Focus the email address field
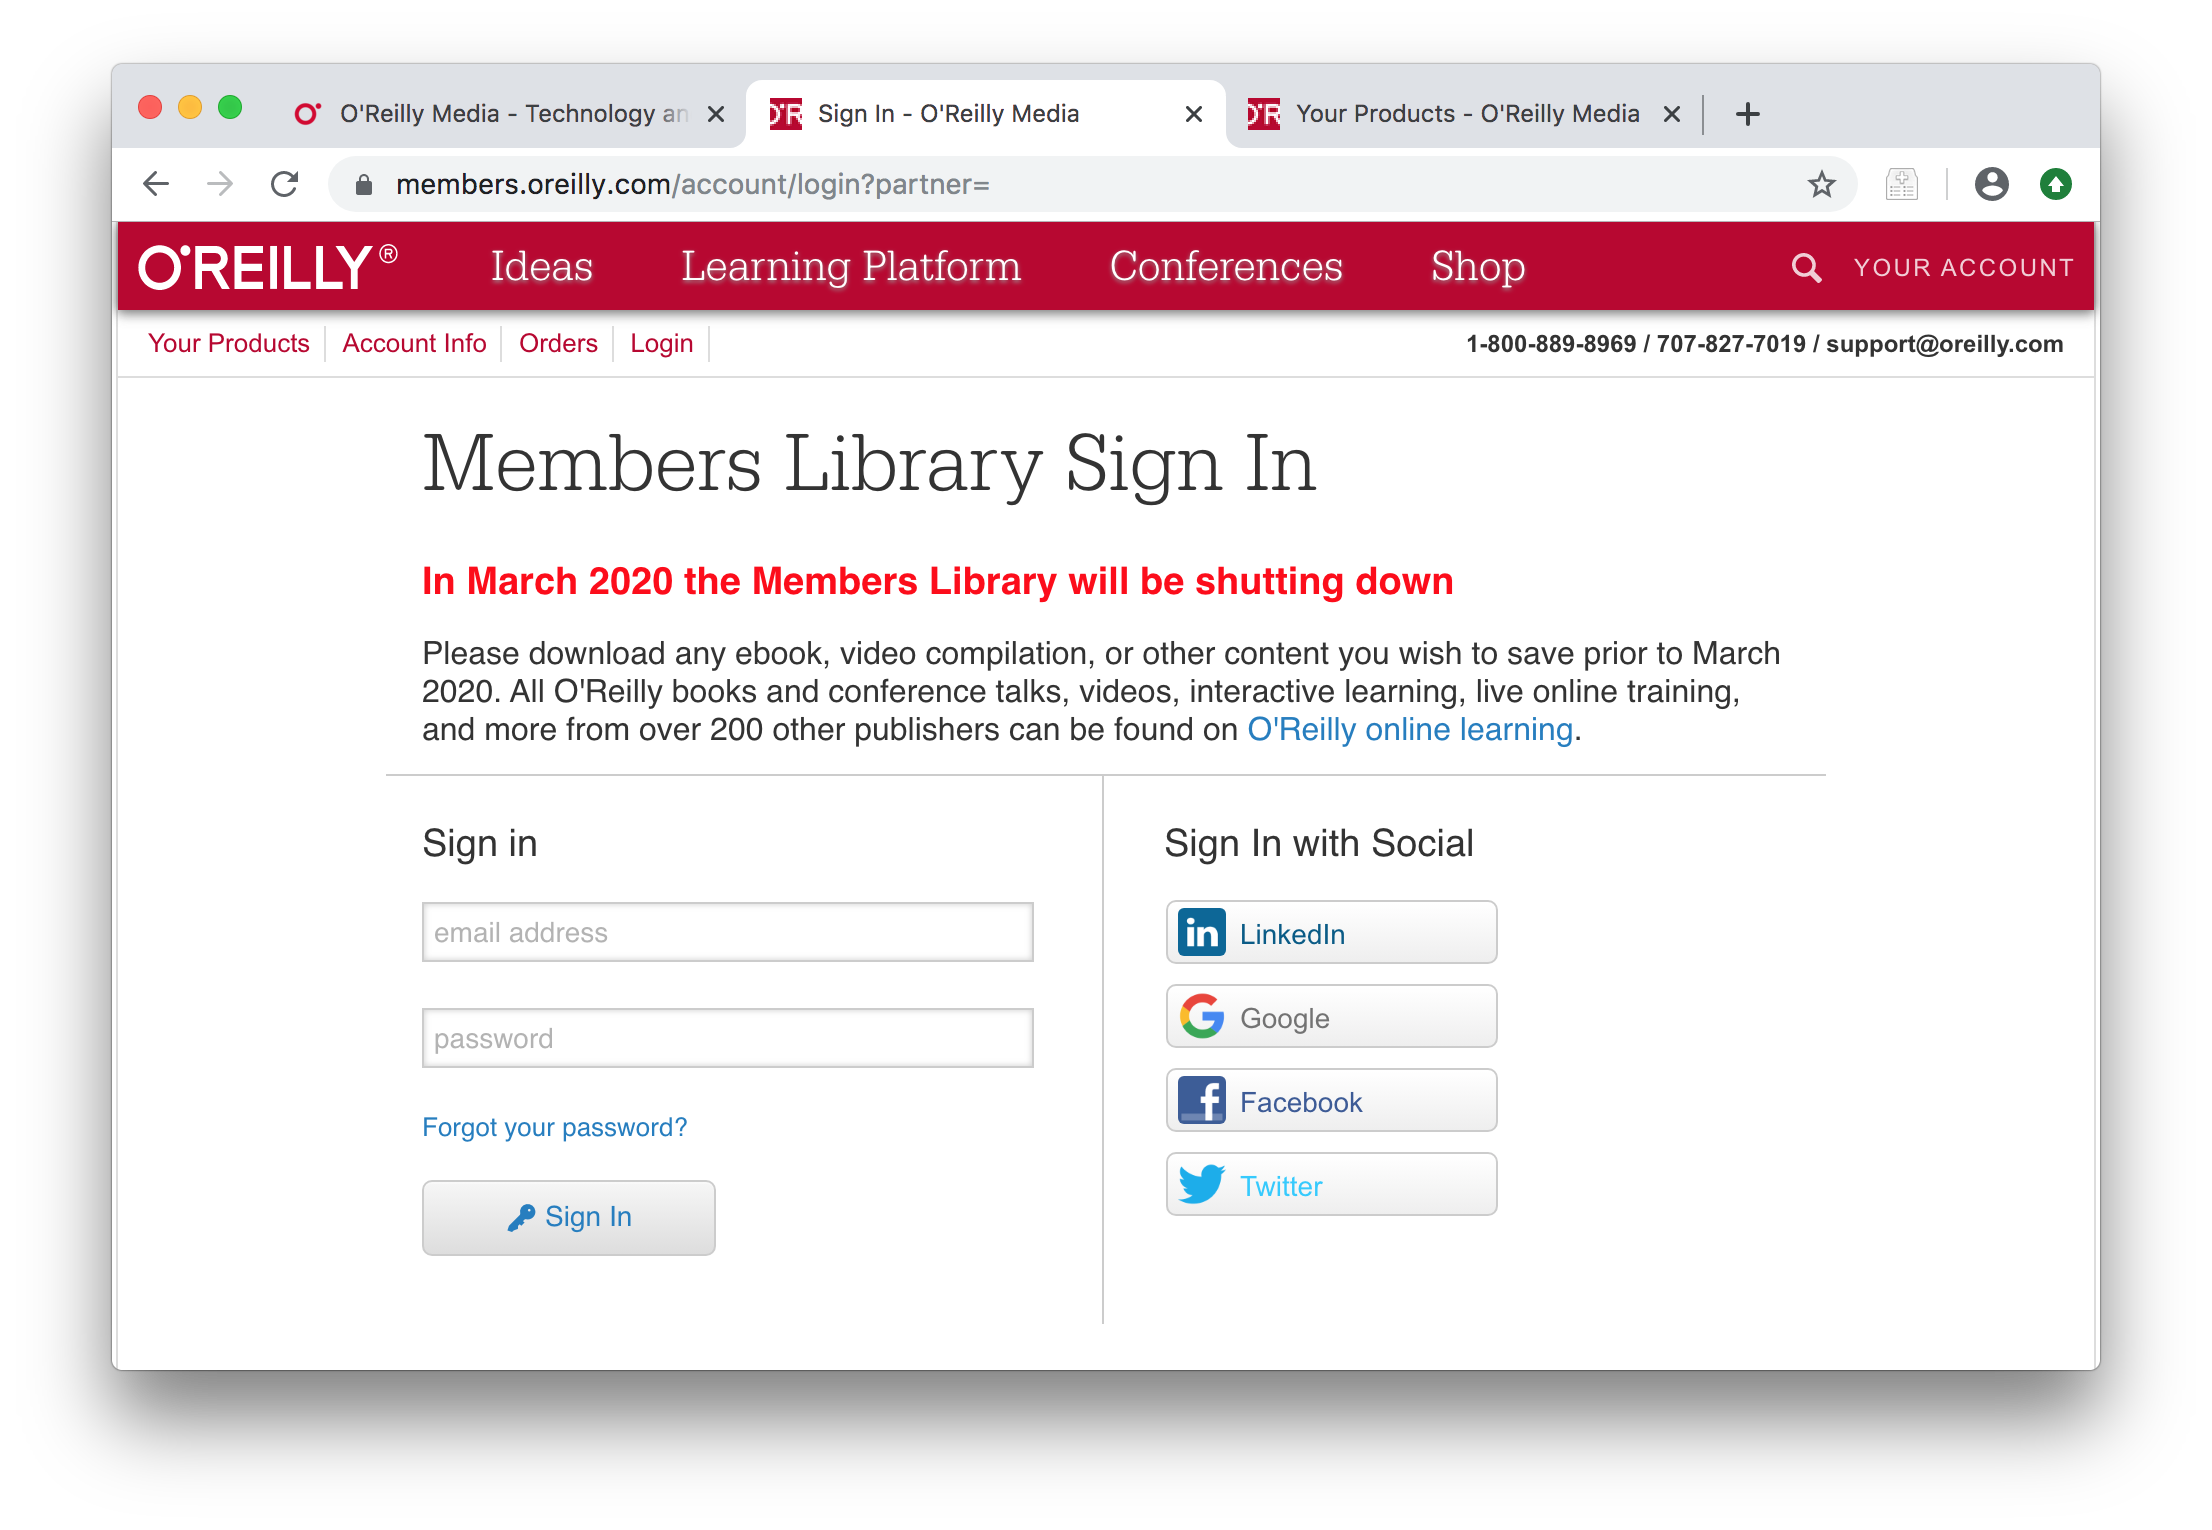Viewport: 2212px width, 1530px height. tap(727, 932)
